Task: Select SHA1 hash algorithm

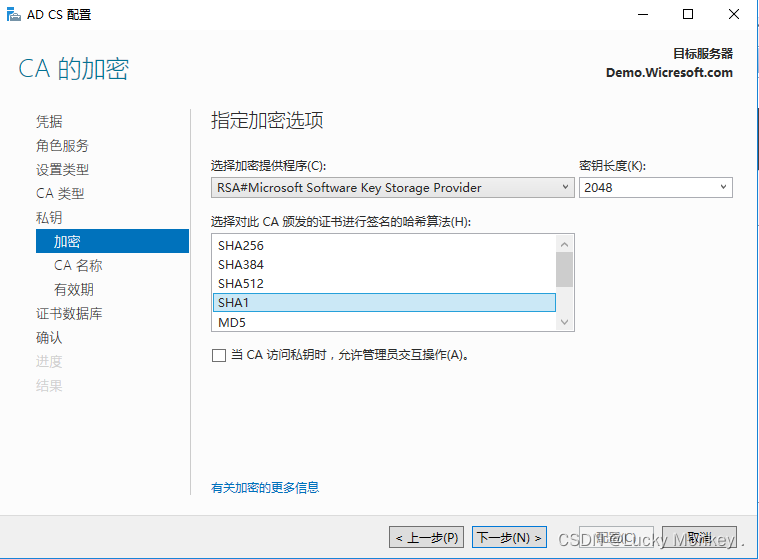Action: pyautogui.click(x=384, y=302)
